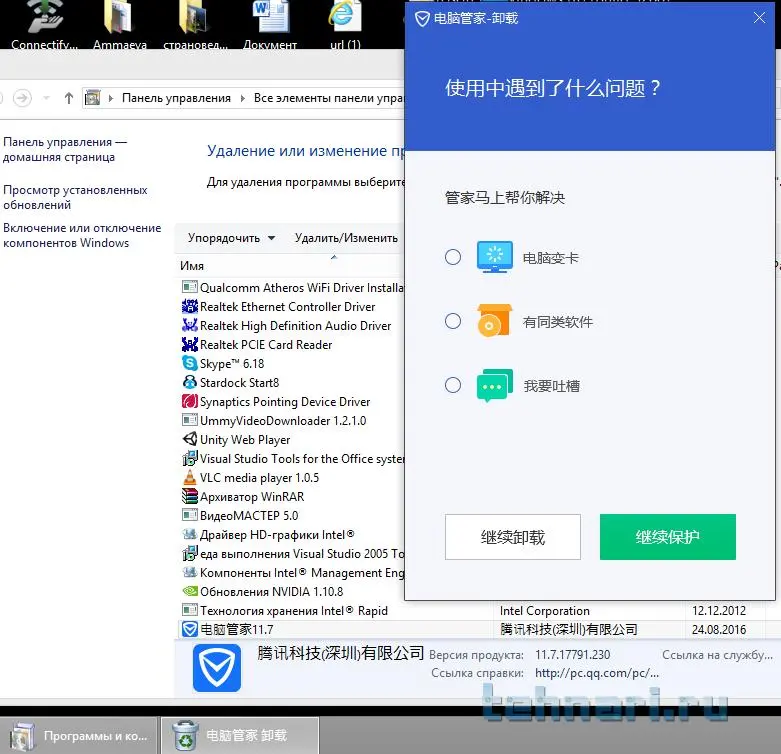Close the 电脑管家 uninstall dialog
Viewport: 781px width, 754px height.
click(759, 18)
